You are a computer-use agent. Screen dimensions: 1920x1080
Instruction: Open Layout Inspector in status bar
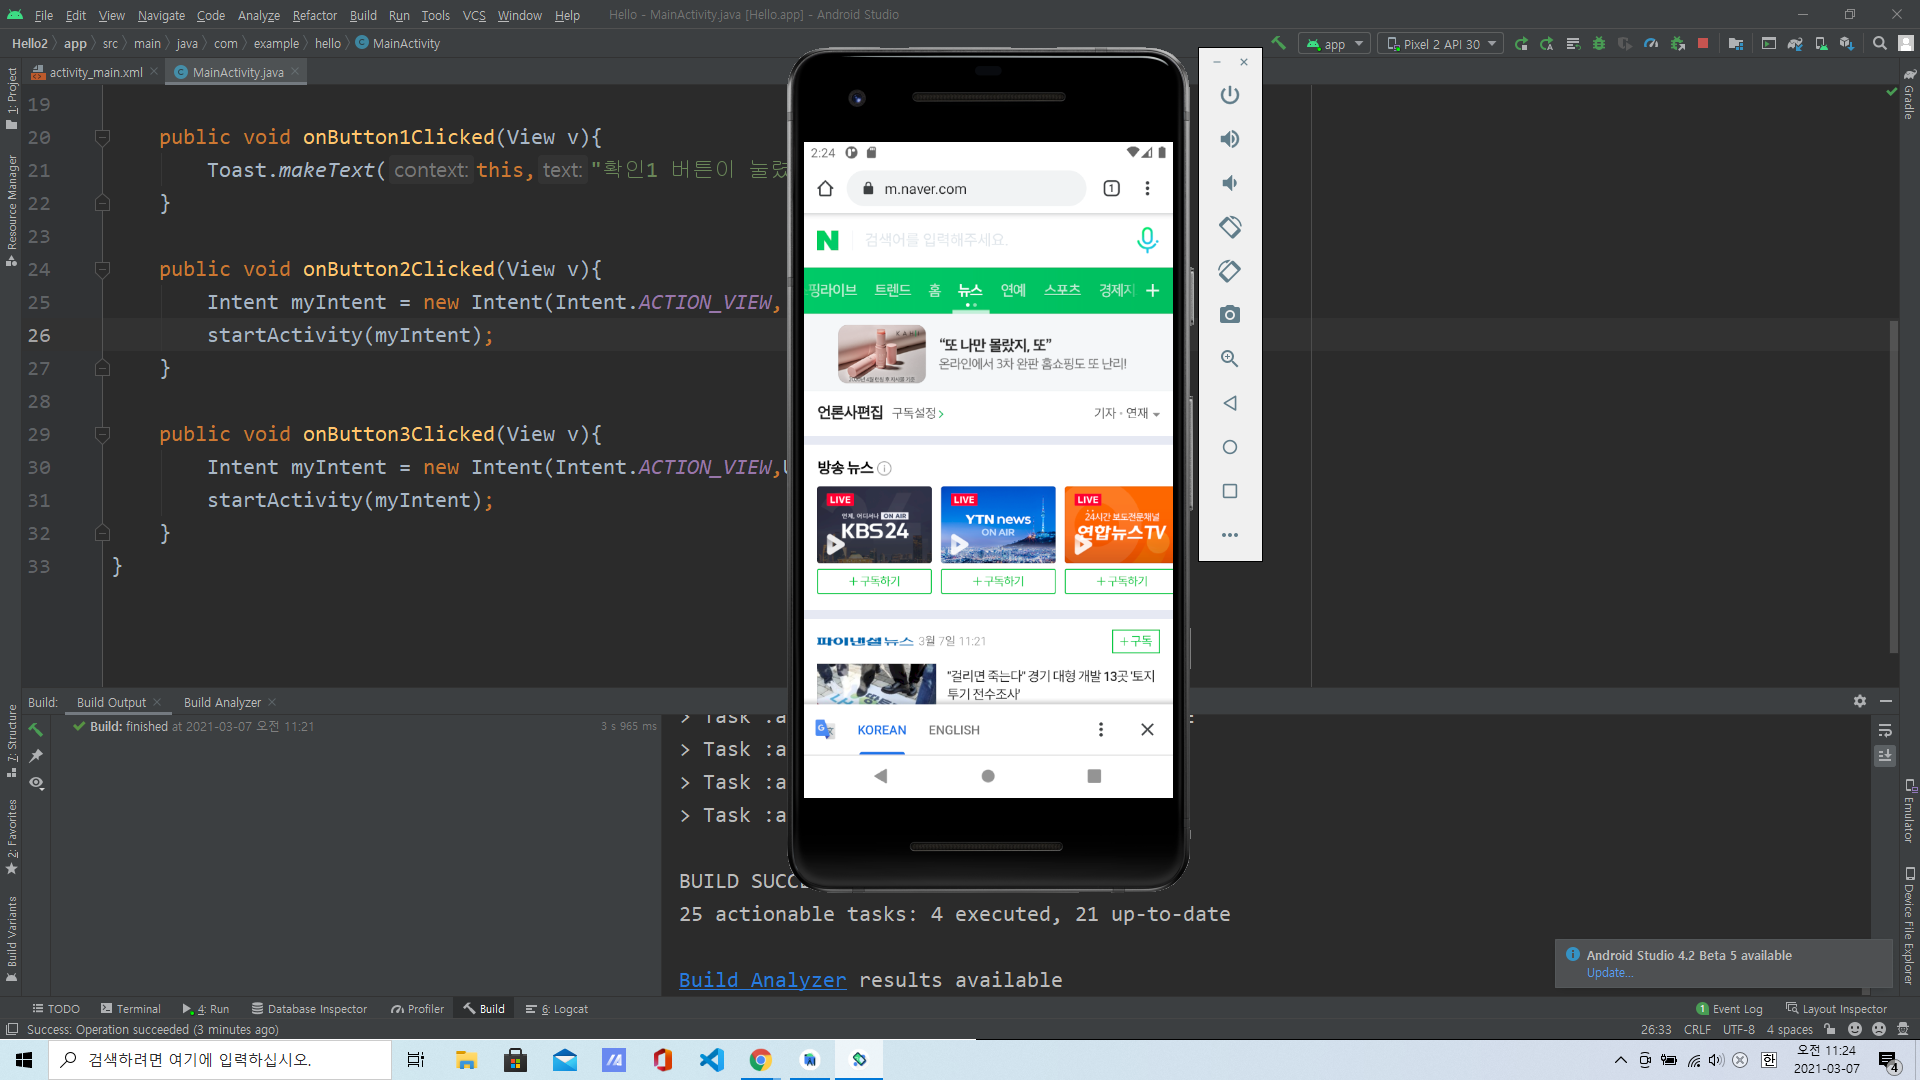tap(1836, 1009)
